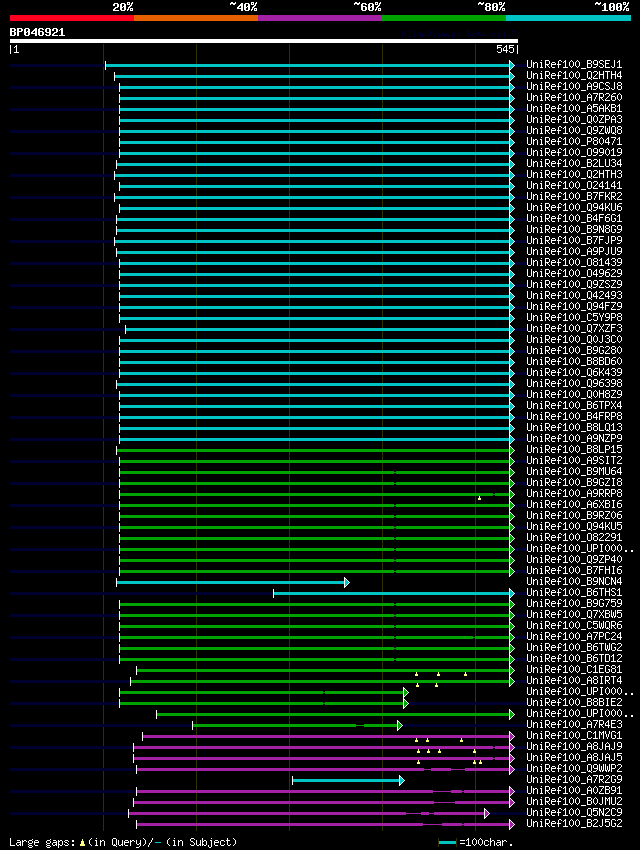This screenshot has height=850, width=640.
Task: Click the =100char. scale legend
Action: coord(476,842)
